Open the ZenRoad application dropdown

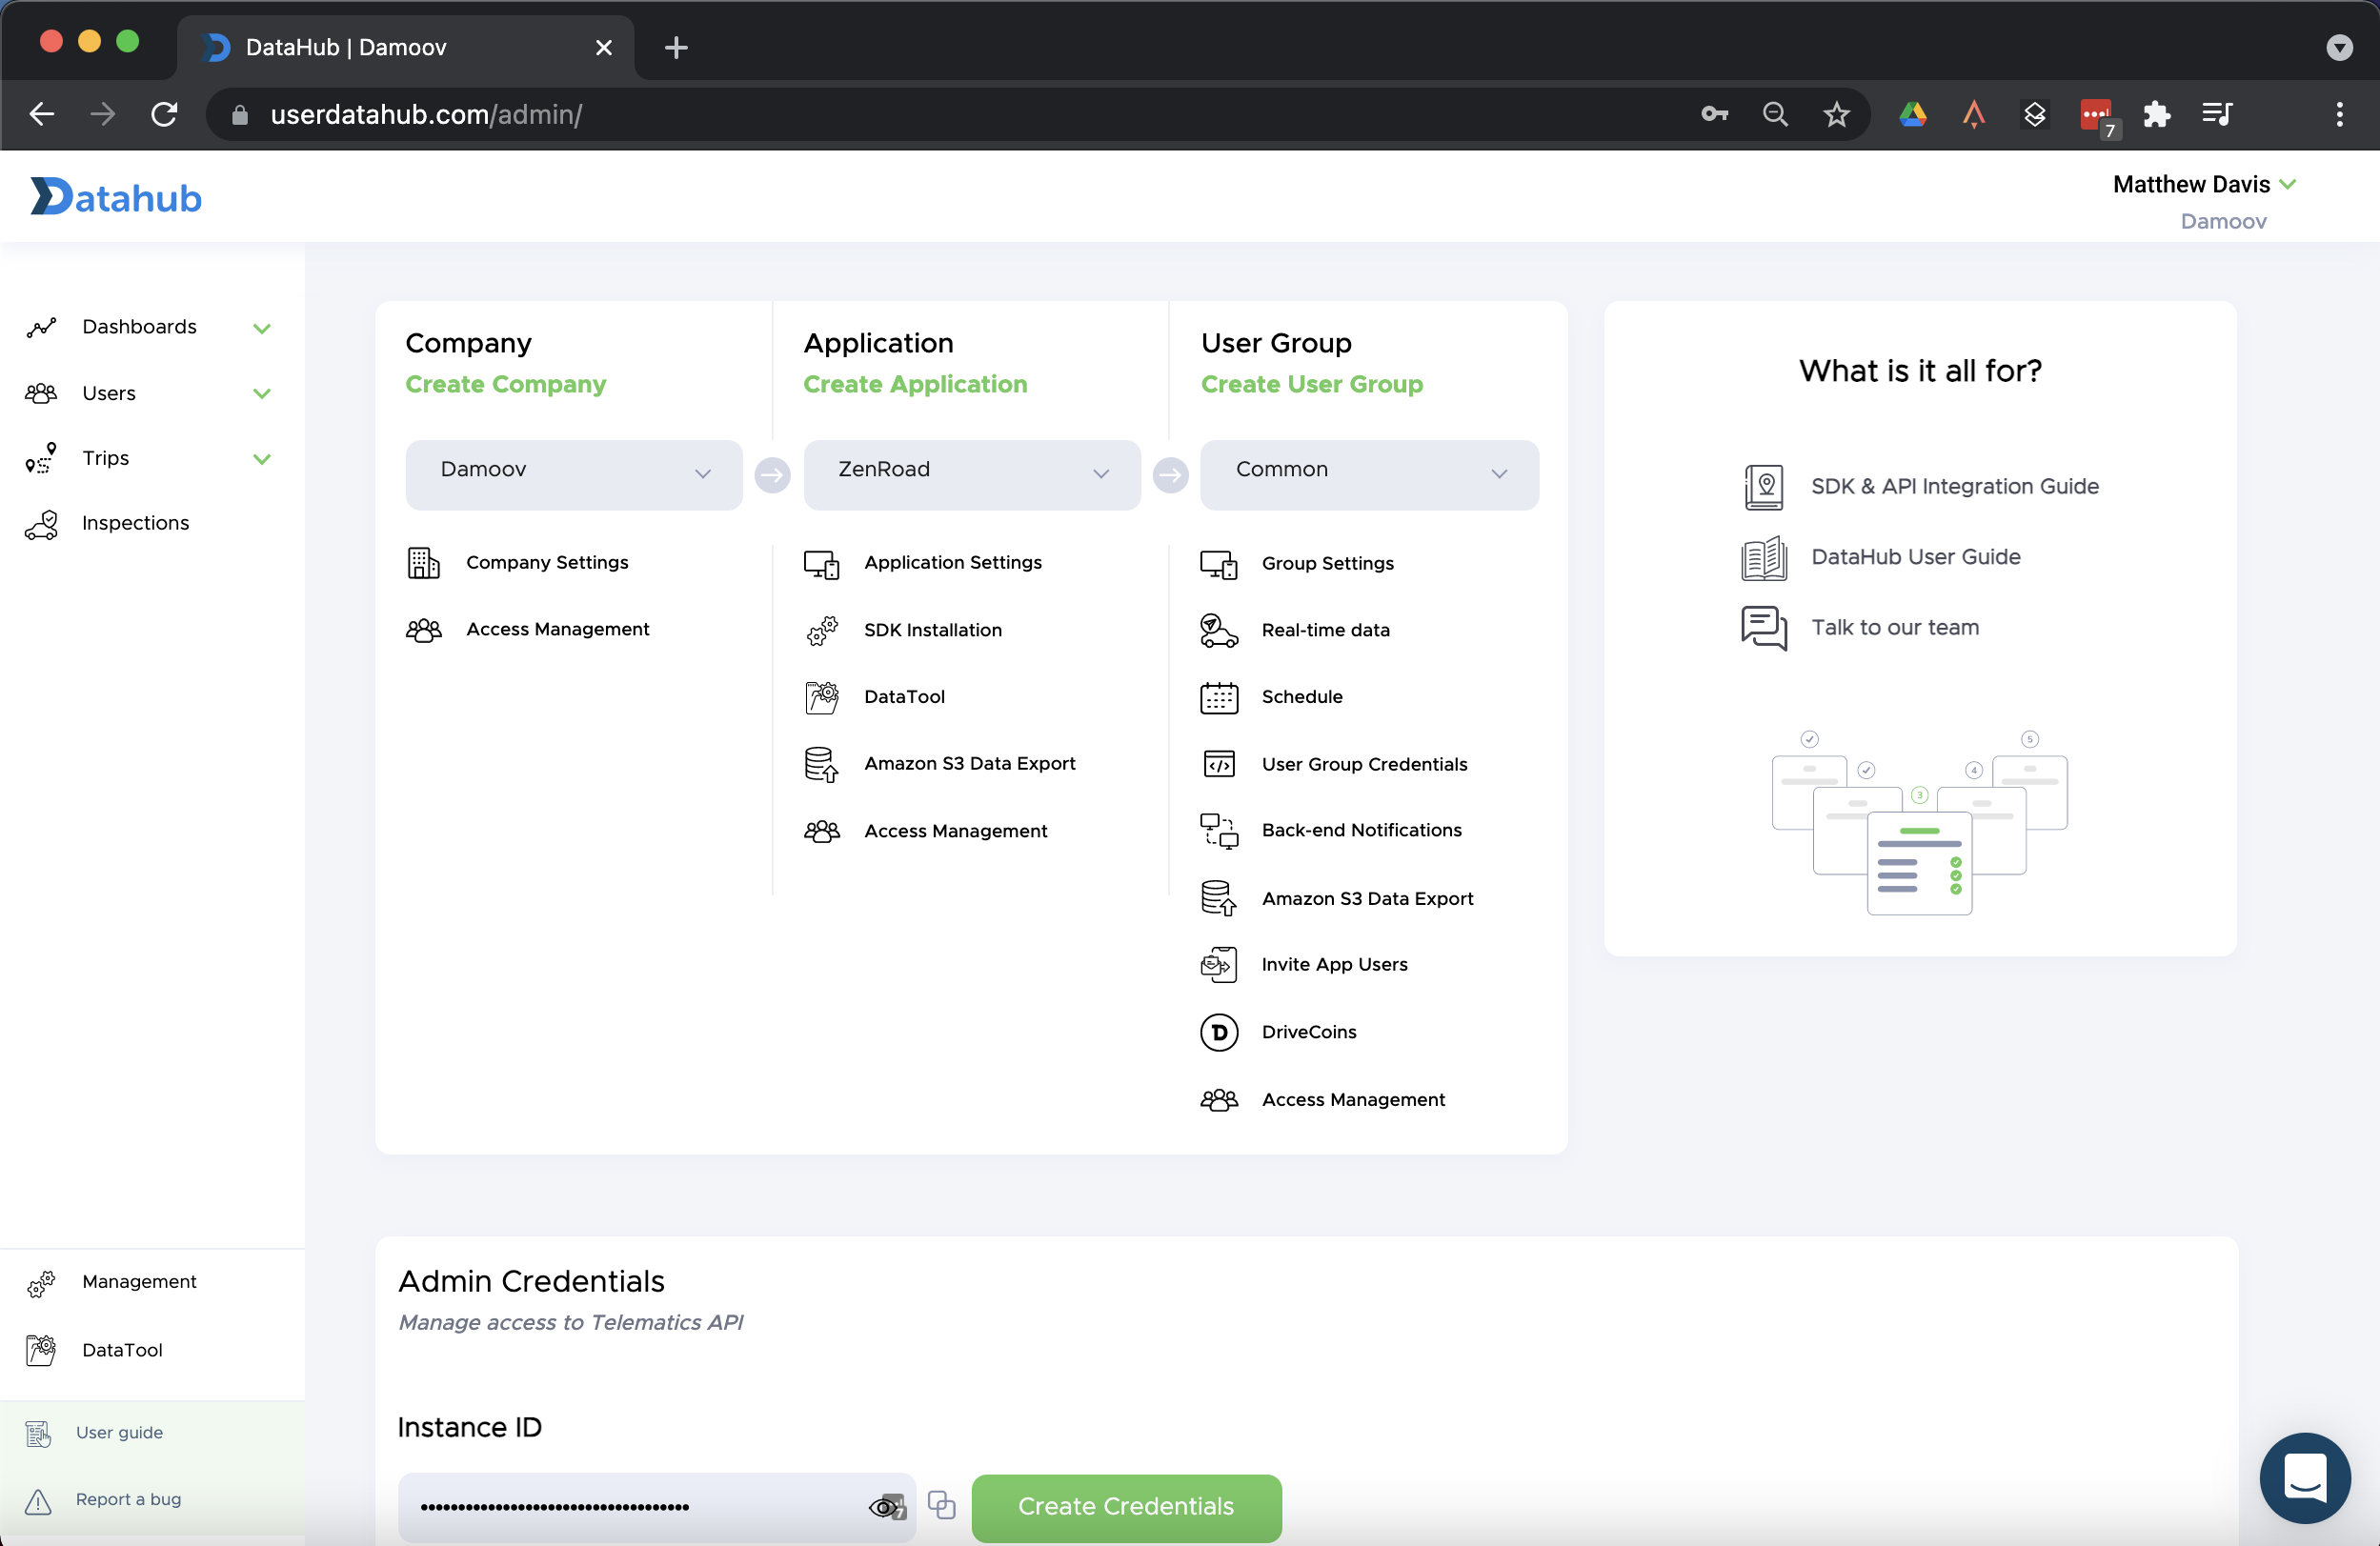pyautogui.click(x=971, y=473)
